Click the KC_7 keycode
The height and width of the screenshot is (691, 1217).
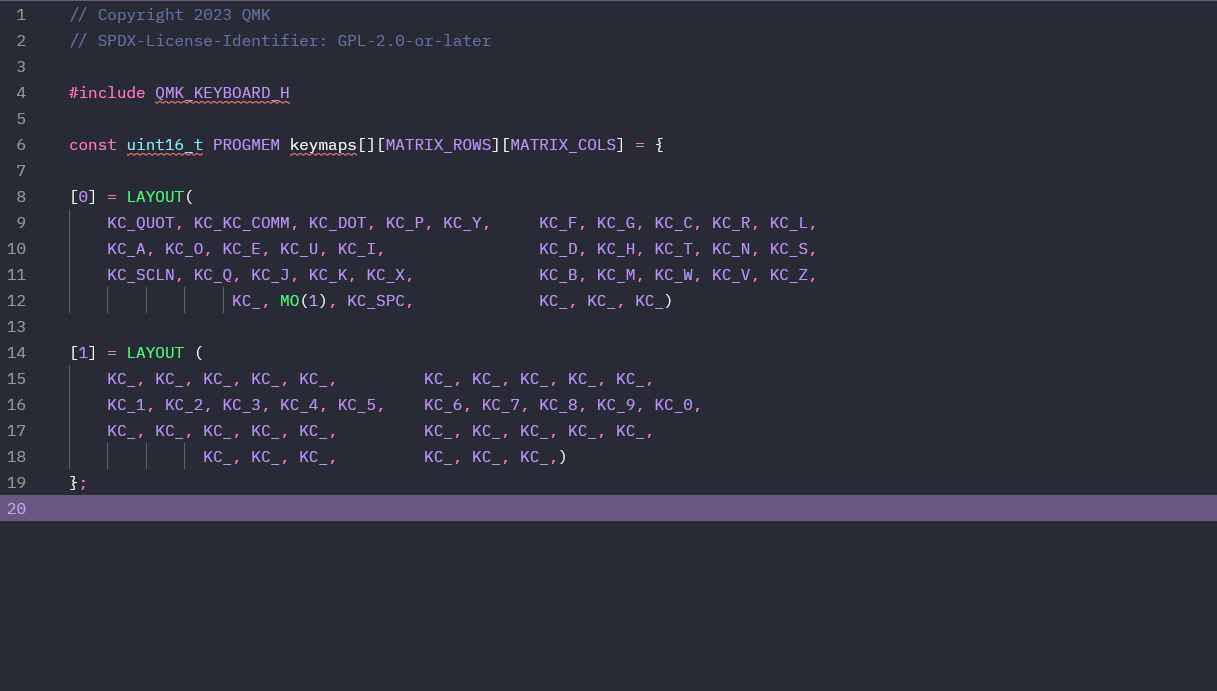[x=501, y=405]
